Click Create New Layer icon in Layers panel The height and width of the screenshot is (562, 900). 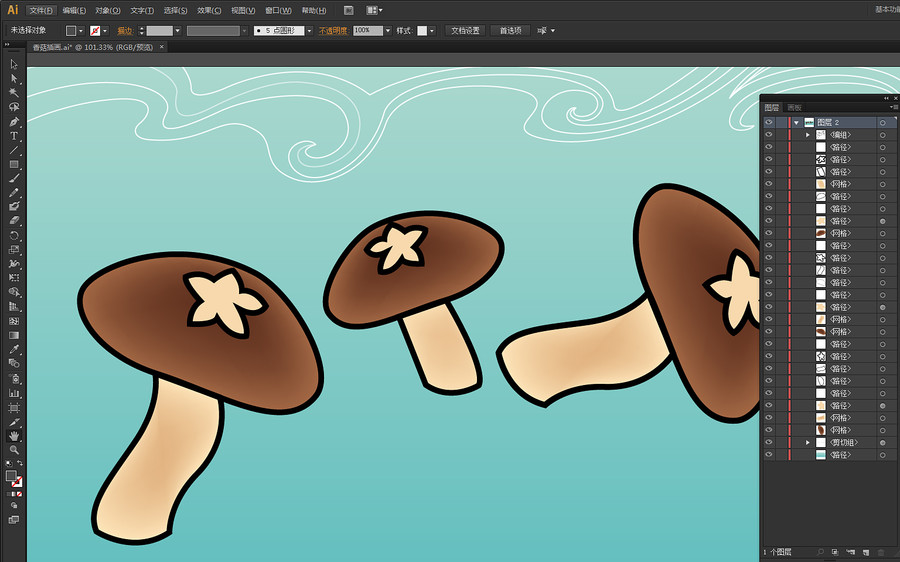pyautogui.click(x=865, y=552)
